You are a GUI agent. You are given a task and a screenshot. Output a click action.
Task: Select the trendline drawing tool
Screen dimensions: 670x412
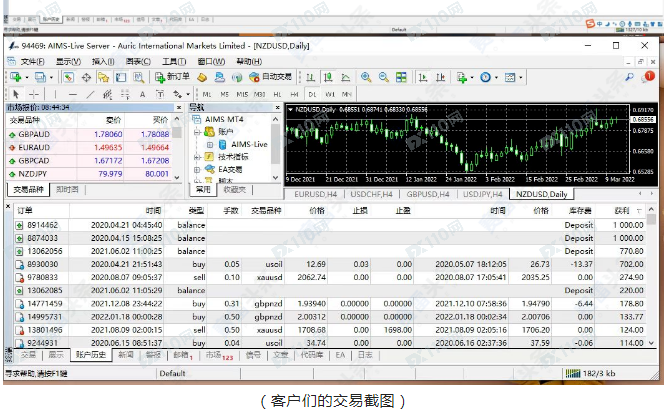(x=91, y=94)
